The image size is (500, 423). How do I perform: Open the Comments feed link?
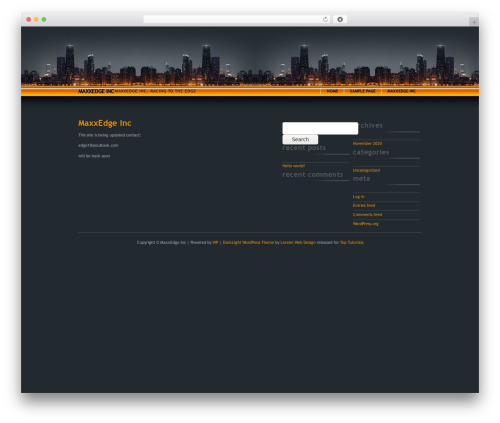(x=367, y=214)
